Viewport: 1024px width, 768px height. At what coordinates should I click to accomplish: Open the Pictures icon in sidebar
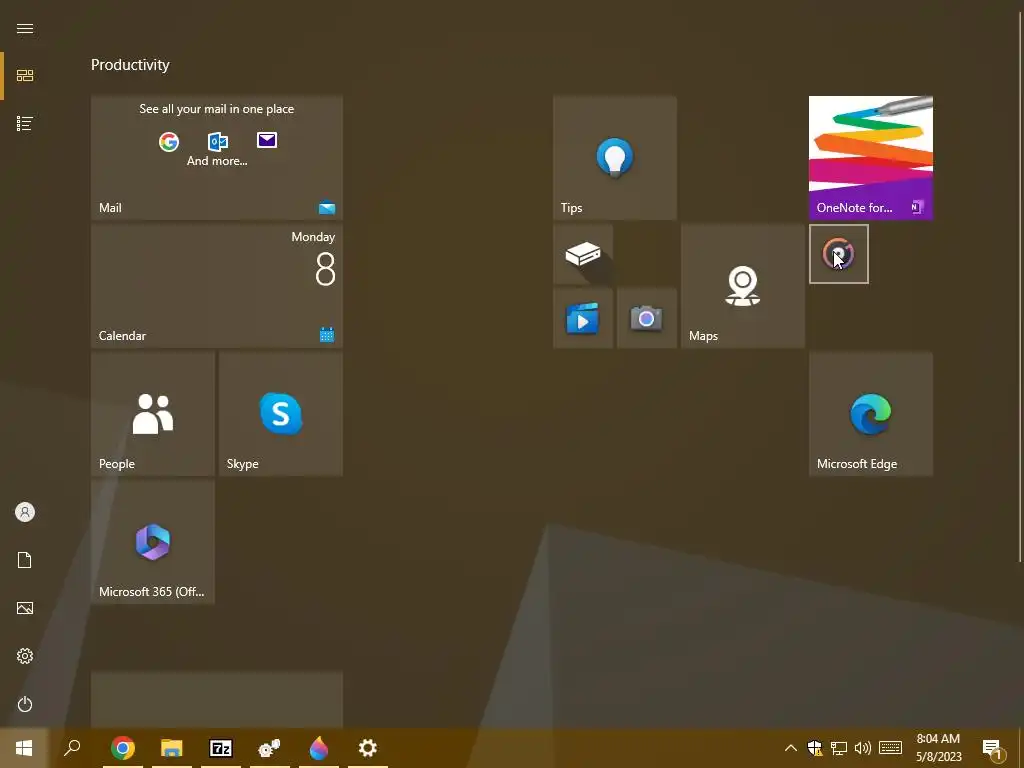click(25, 608)
